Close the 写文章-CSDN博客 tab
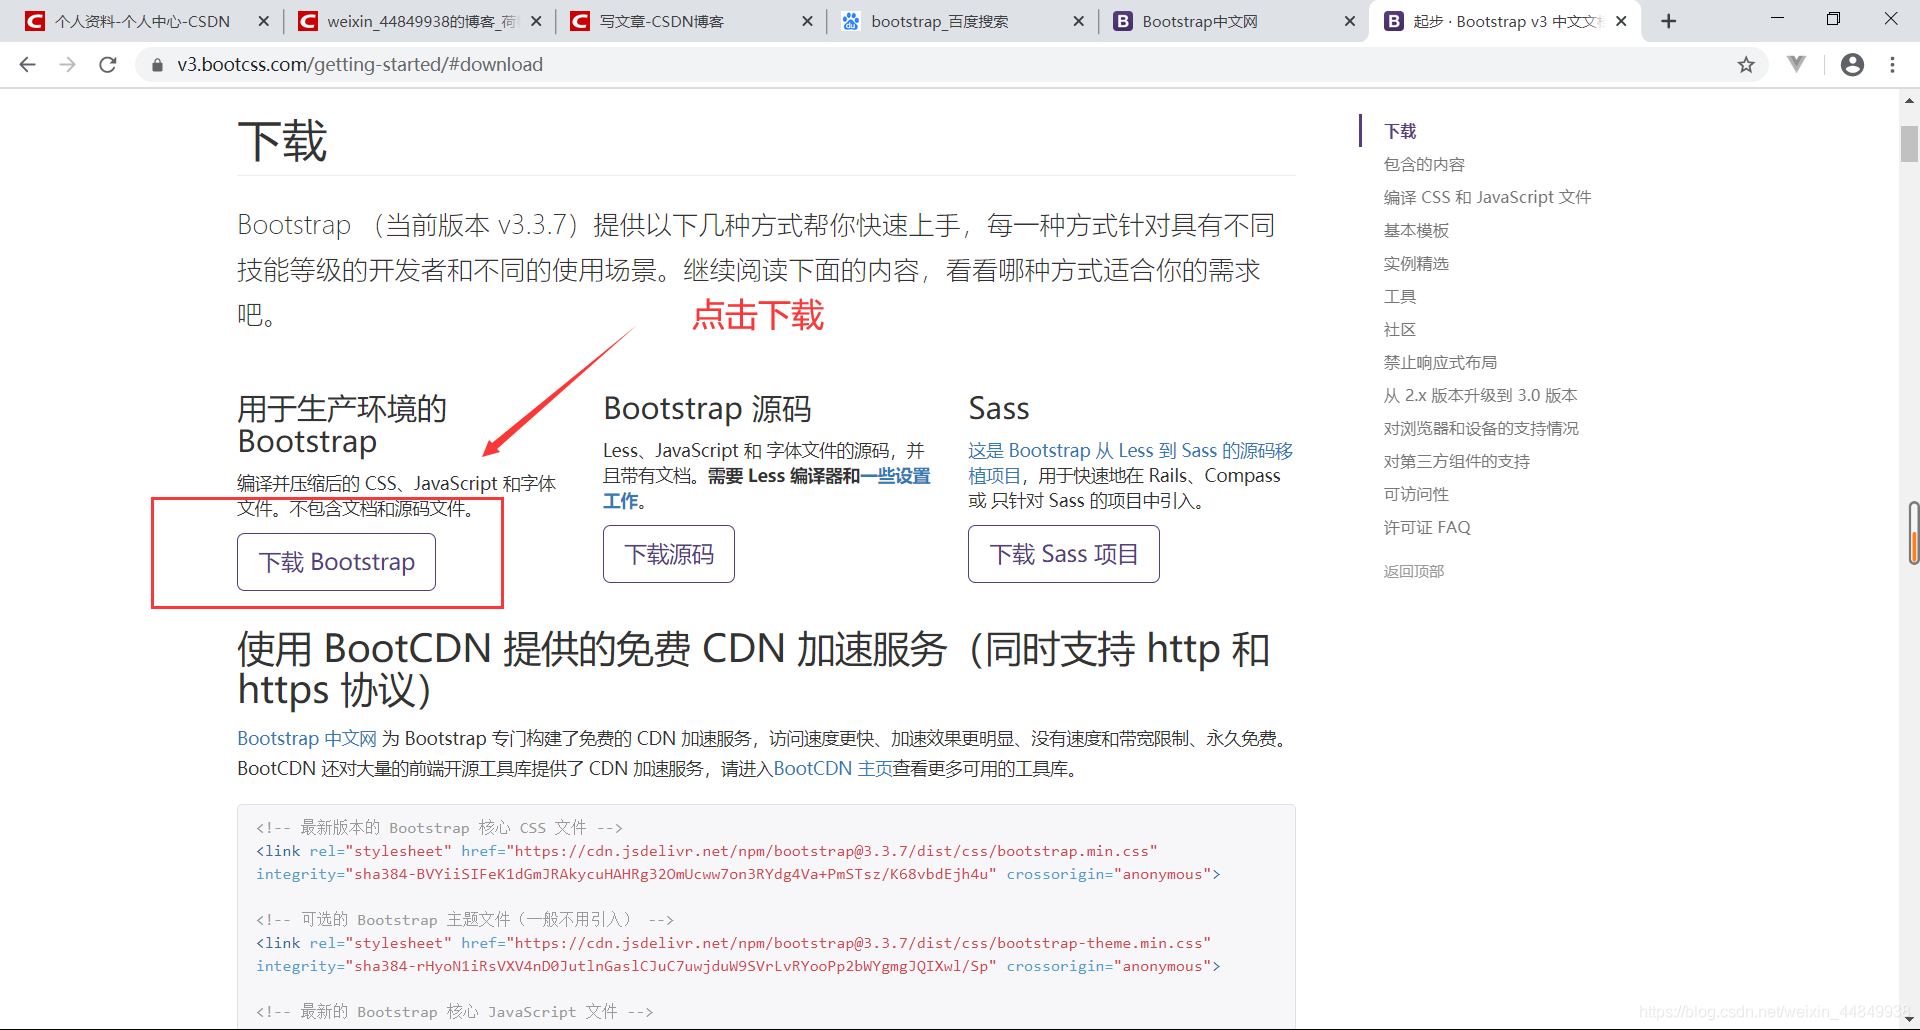Image resolution: width=1920 pixels, height=1030 pixels. [807, 21]
